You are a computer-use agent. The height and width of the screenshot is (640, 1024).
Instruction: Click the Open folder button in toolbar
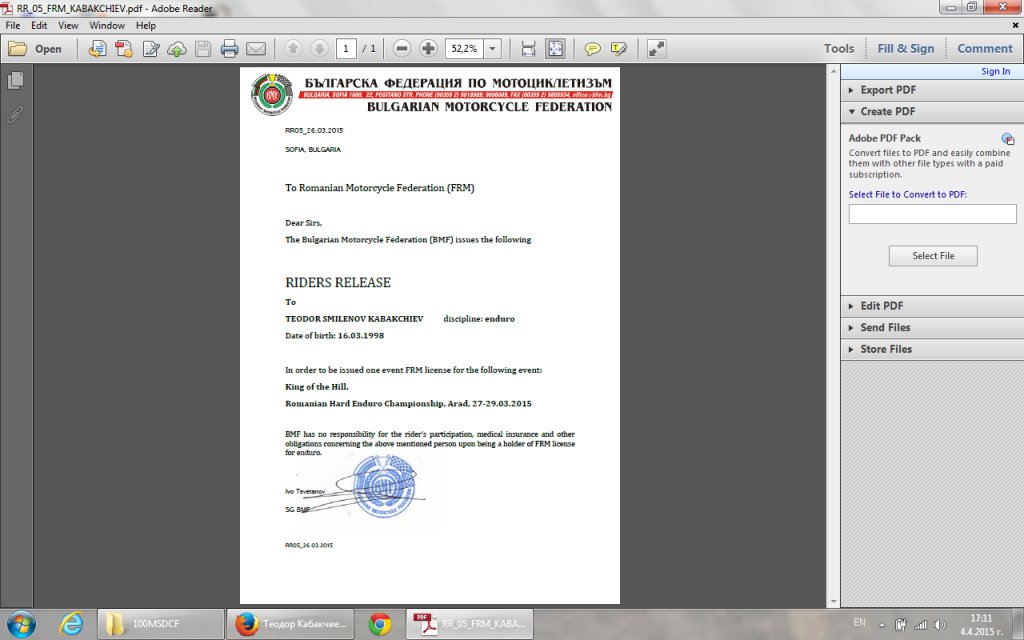click(35, 49)
